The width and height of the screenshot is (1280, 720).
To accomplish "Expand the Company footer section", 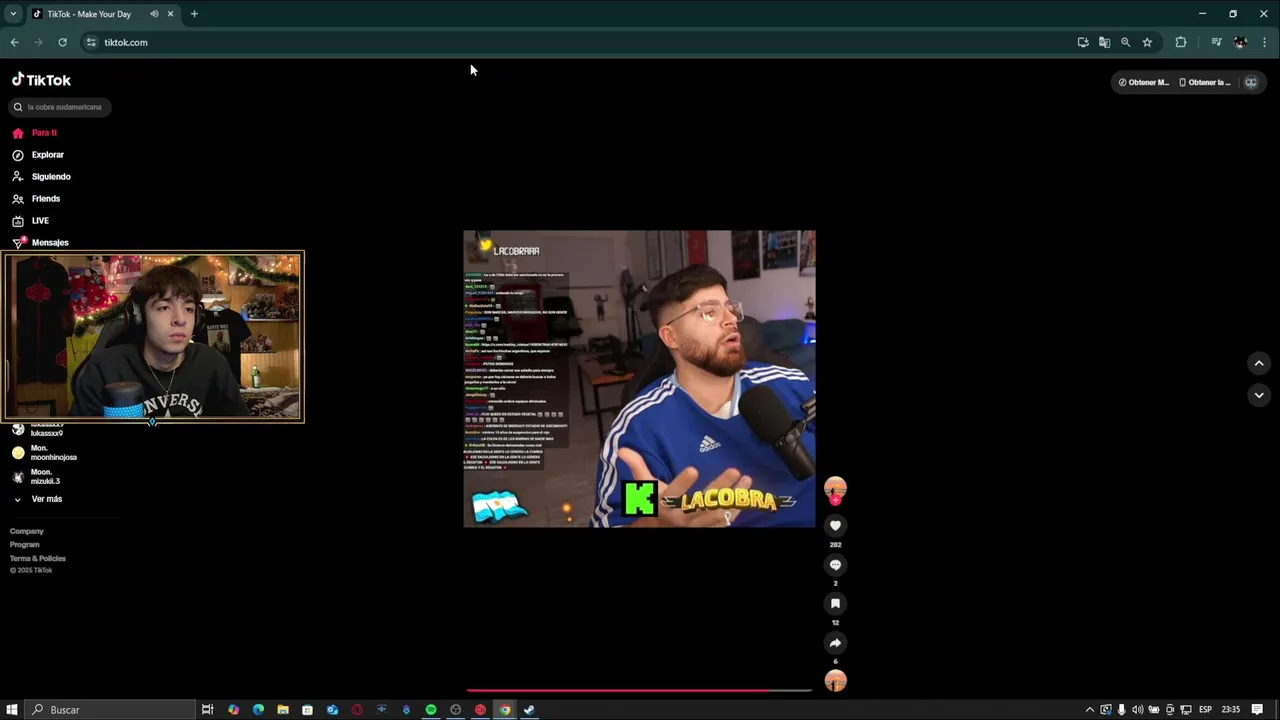I will pyautogui.click(x=27, y=531).
